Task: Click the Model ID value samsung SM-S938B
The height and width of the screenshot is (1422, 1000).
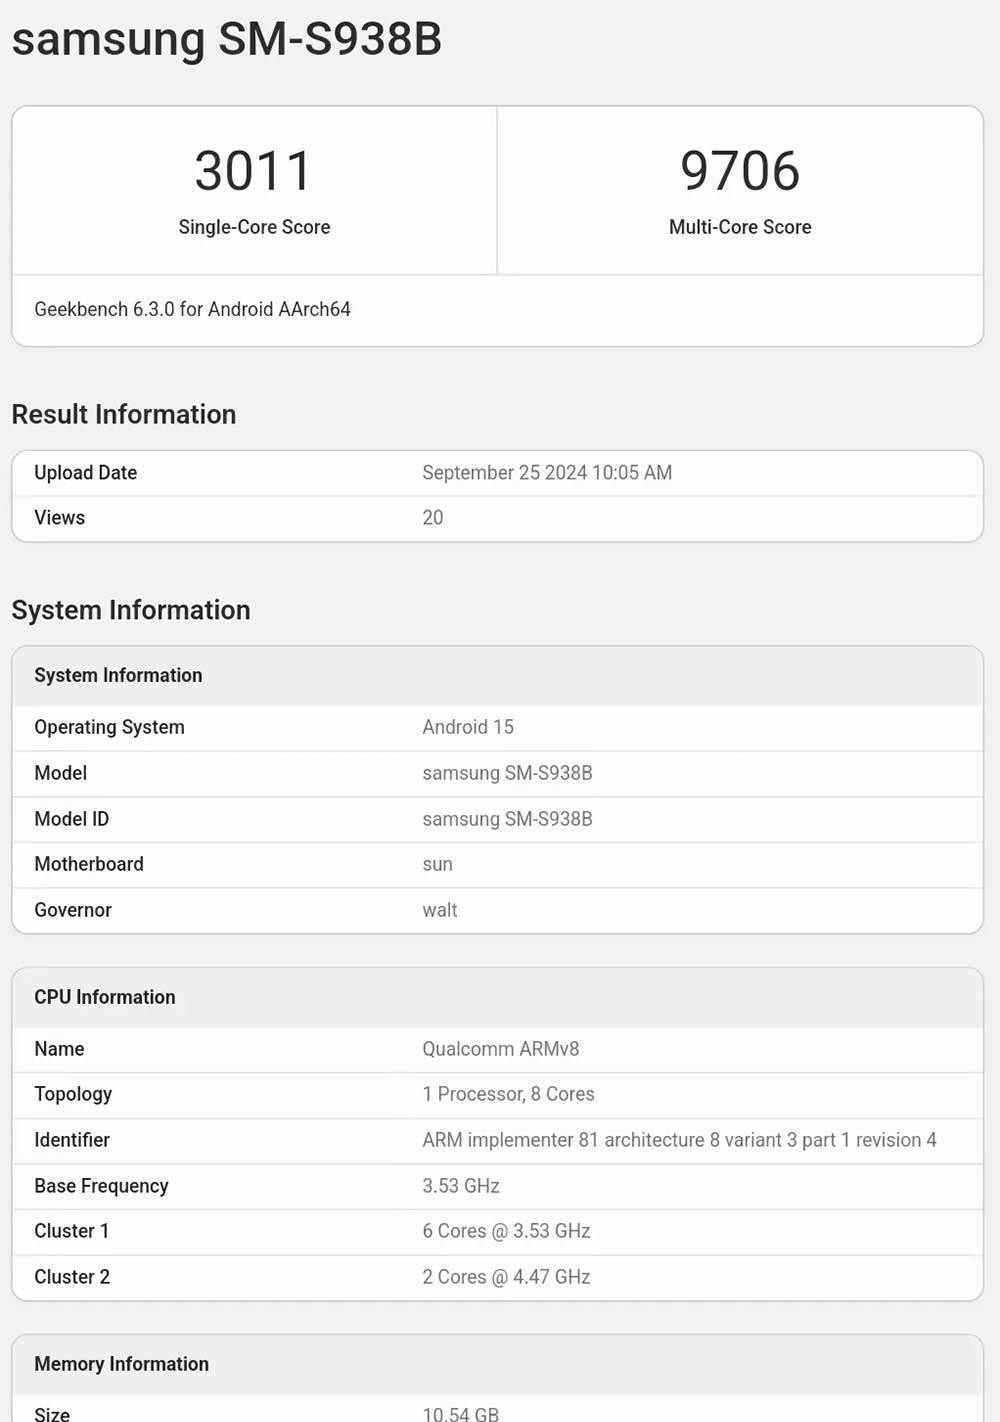Action: click(507, 819)
